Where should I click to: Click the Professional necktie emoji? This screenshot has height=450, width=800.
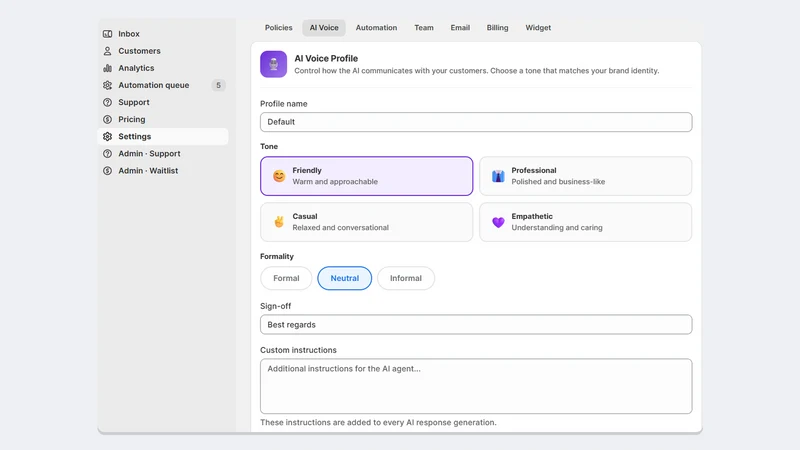coord(498,176)
